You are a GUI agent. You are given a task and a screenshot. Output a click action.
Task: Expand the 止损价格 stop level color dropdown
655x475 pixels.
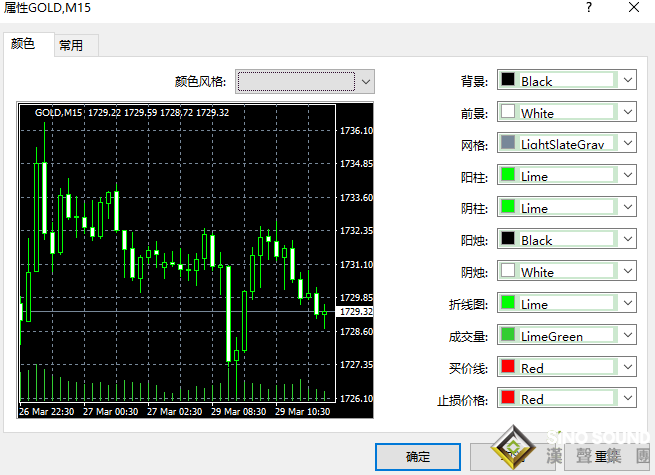point(566,398)
